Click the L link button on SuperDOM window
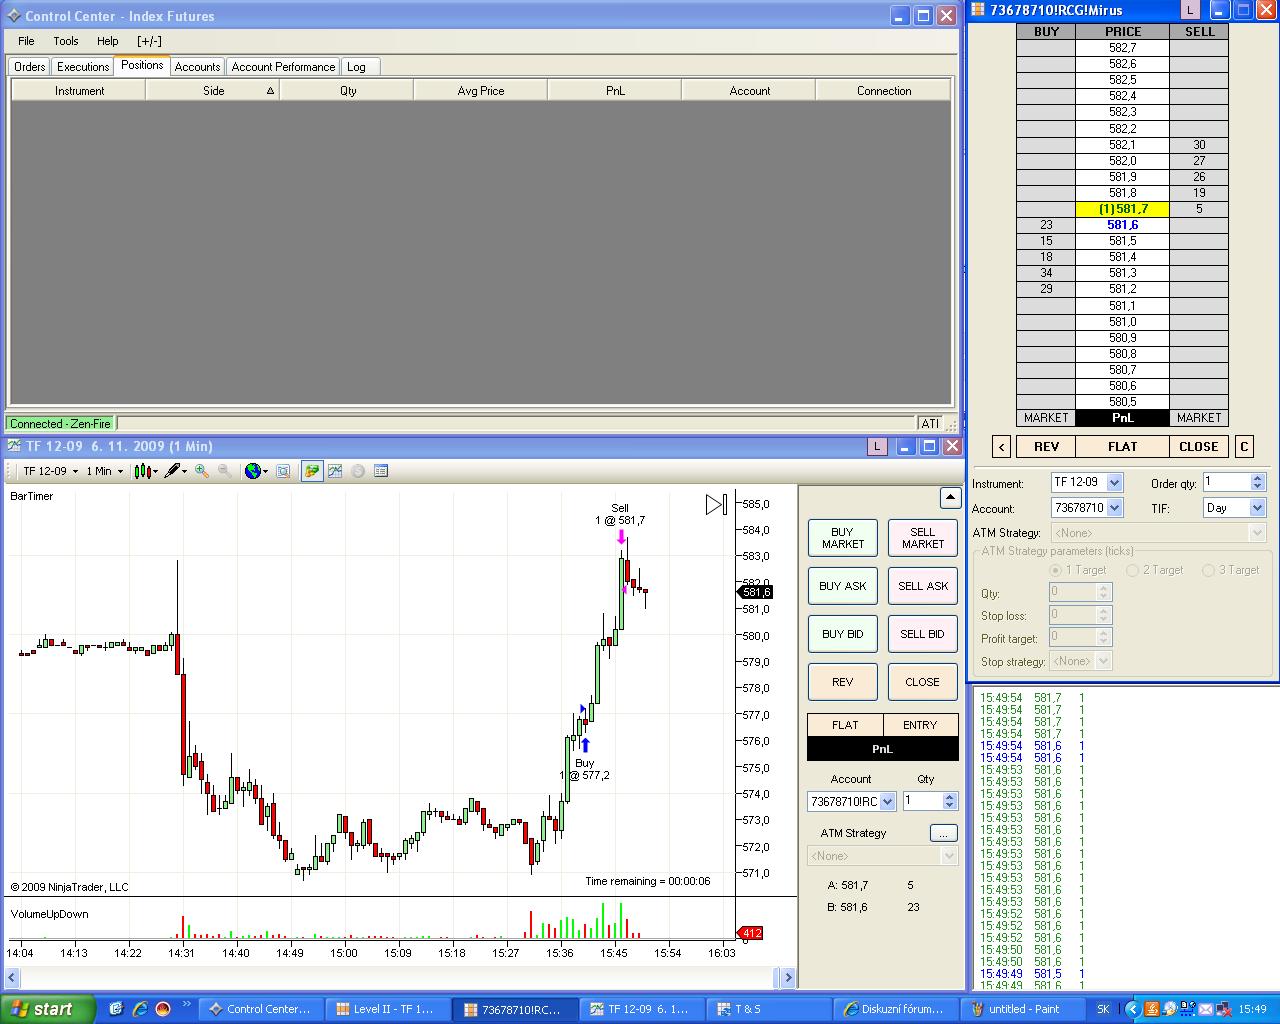 [1190, 10]
